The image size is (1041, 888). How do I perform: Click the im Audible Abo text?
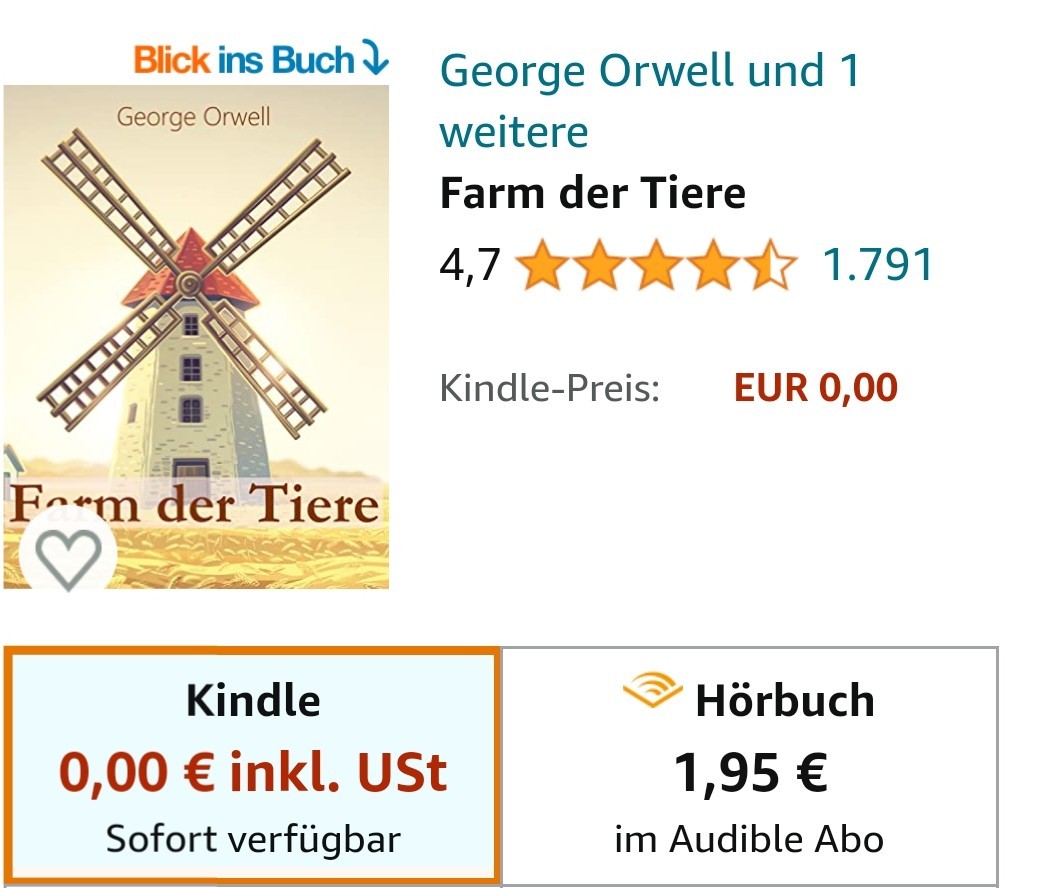(749, 839)
